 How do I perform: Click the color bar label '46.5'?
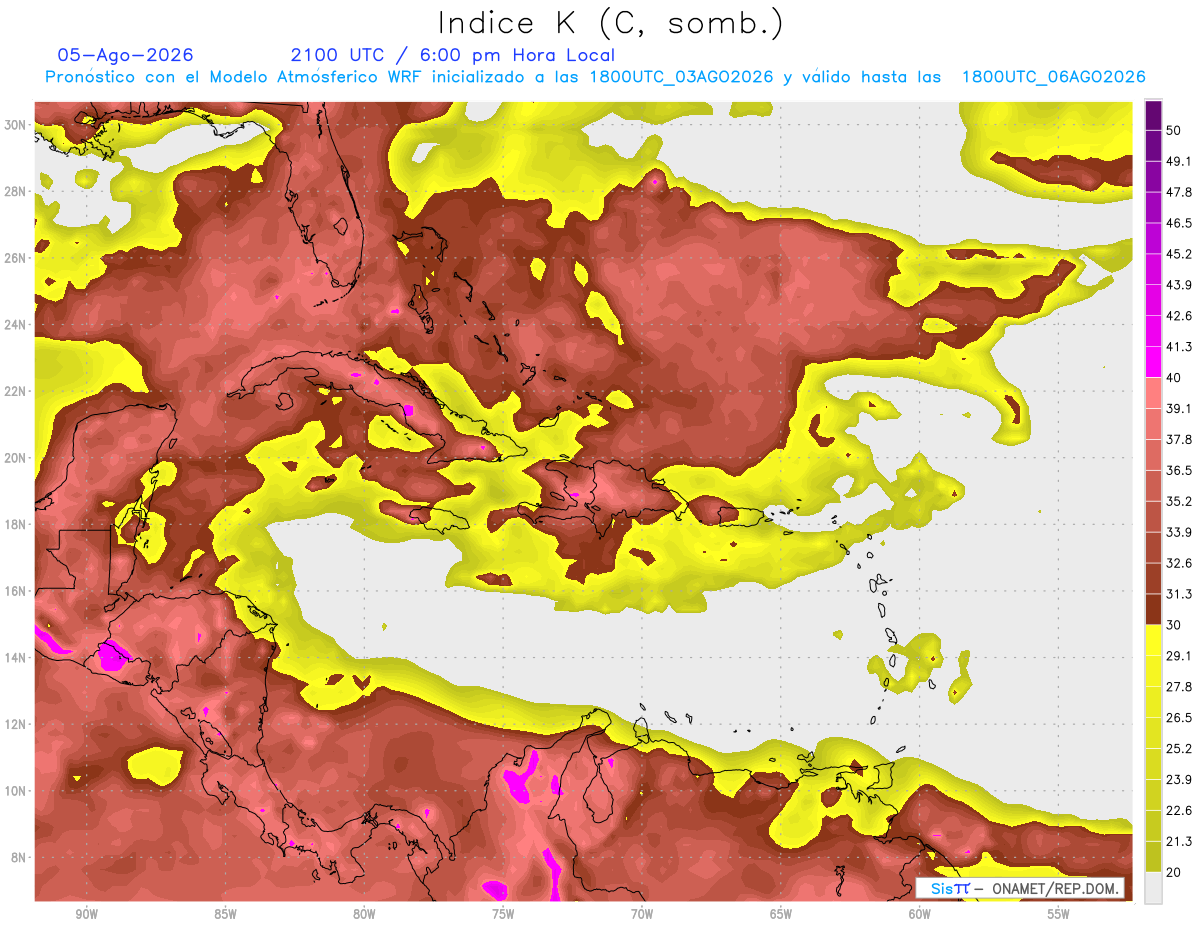tap(1179, 223)
